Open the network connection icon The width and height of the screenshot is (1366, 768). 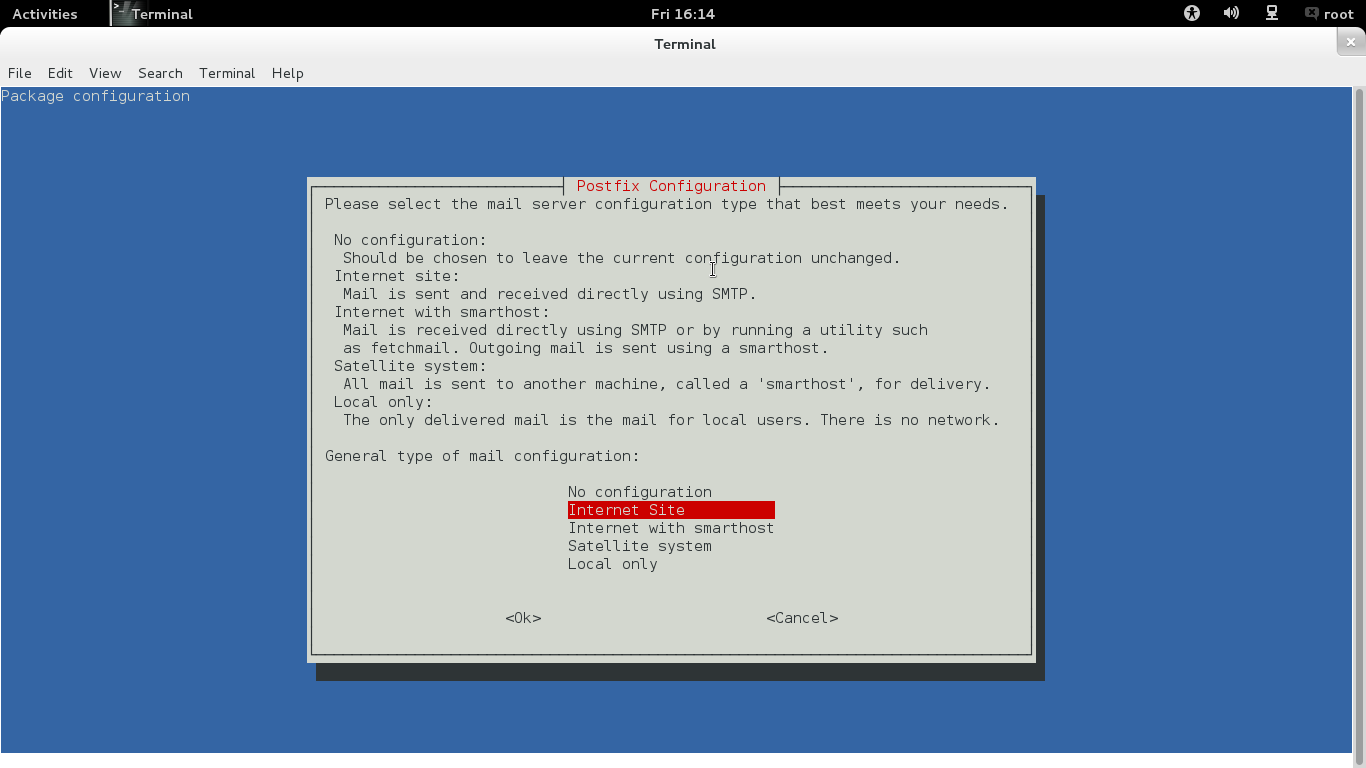tap(1271, 13)
